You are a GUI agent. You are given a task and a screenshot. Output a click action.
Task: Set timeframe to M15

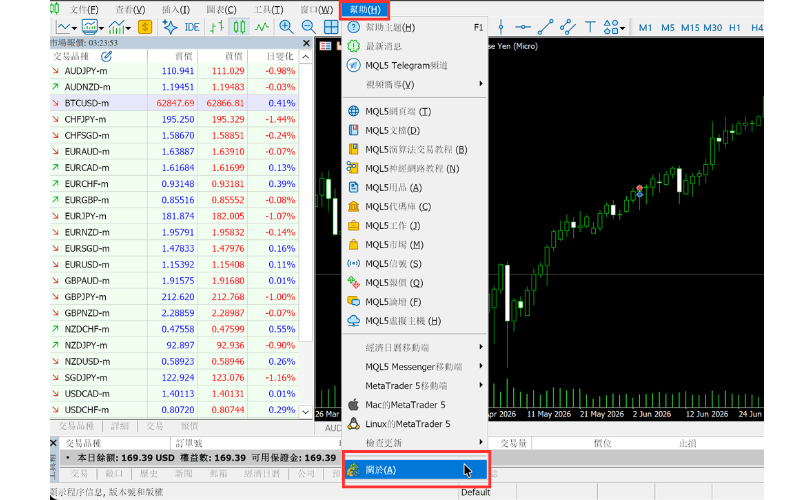pyautogui.click(x=690, y=28)
